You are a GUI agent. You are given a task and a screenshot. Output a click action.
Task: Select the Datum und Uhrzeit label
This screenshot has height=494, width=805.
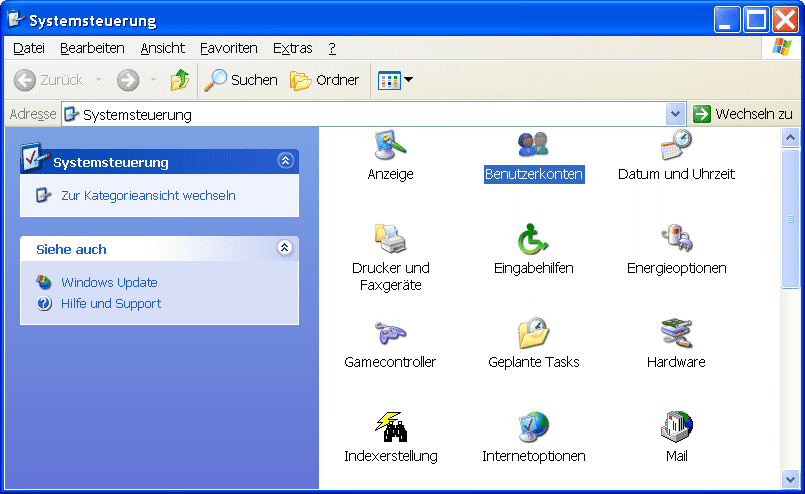pos(676,174)
